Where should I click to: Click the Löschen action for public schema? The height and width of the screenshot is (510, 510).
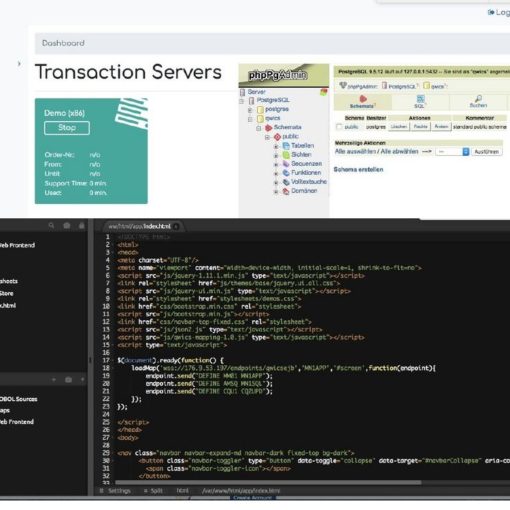(x=399, y=127)
